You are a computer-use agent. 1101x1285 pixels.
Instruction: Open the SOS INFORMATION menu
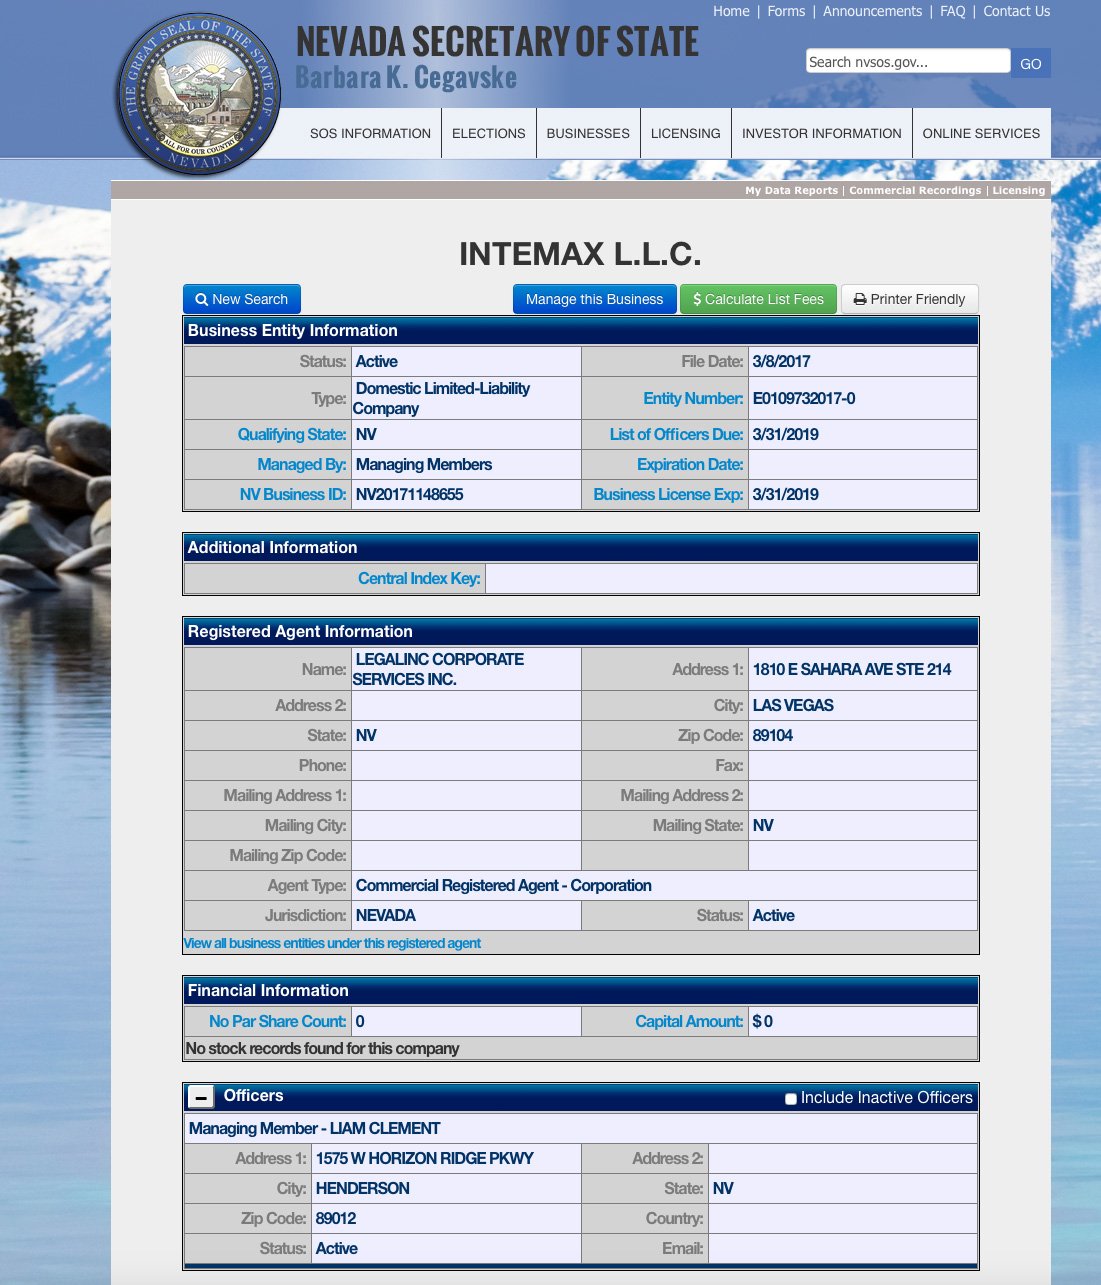pos(370,133)
